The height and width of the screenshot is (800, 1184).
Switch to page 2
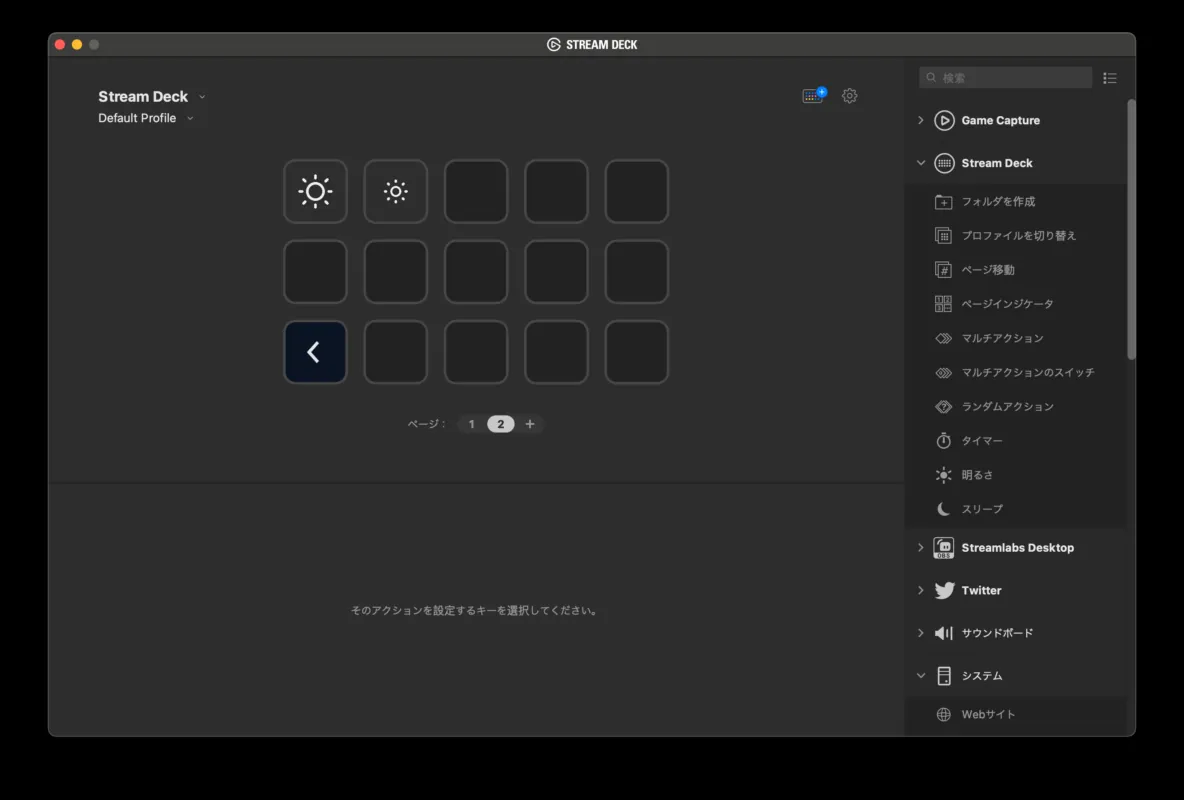click(x=501, y=424)
